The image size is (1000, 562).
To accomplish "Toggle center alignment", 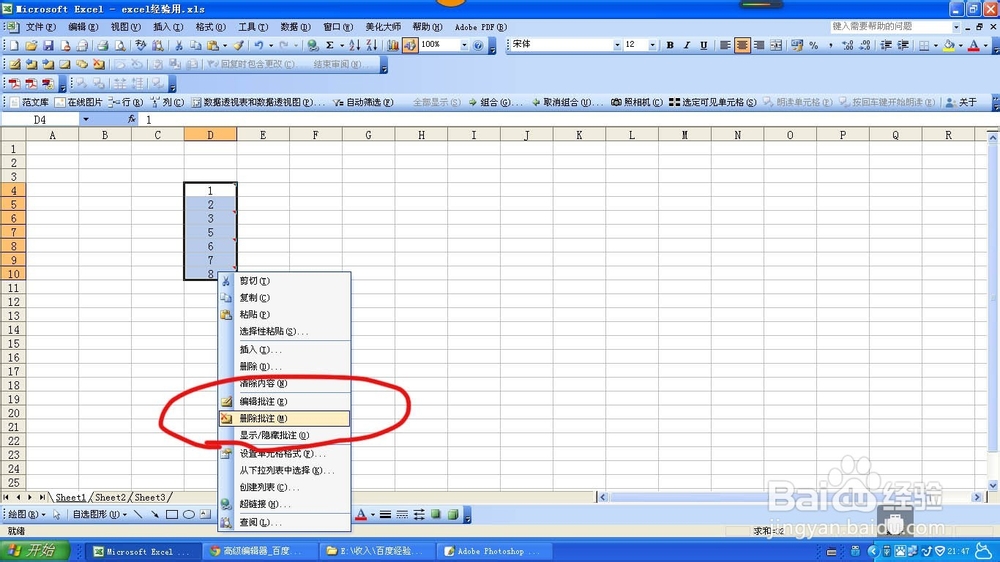I will tap(742, 45).
